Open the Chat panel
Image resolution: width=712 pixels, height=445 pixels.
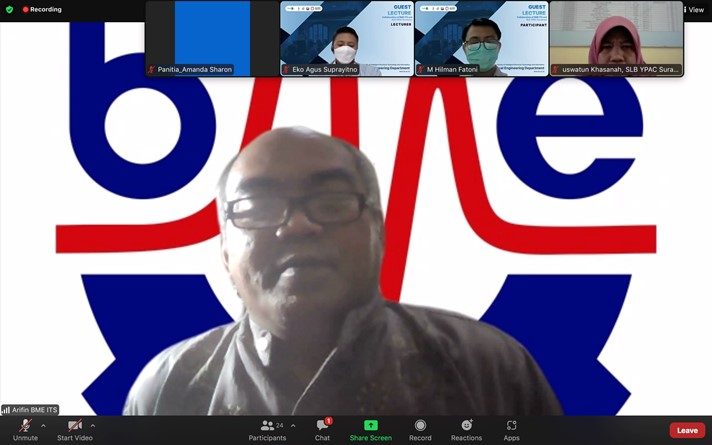click(x=322, y=429)
